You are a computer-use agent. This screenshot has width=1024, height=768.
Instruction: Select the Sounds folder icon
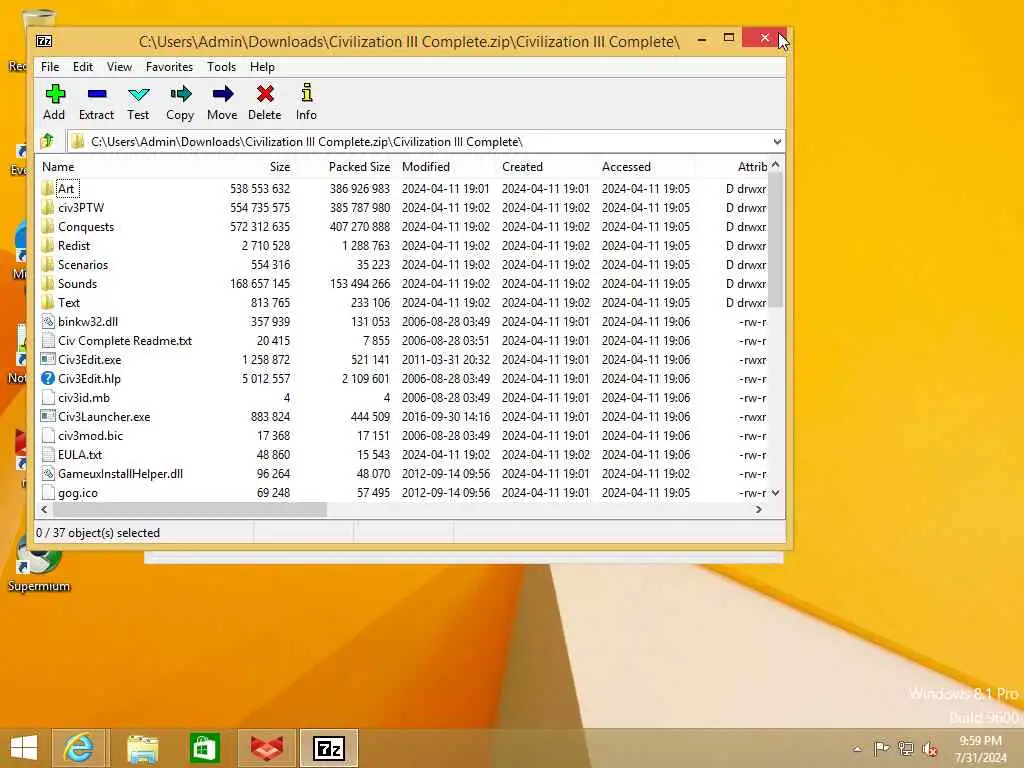(x=47, y=283)
